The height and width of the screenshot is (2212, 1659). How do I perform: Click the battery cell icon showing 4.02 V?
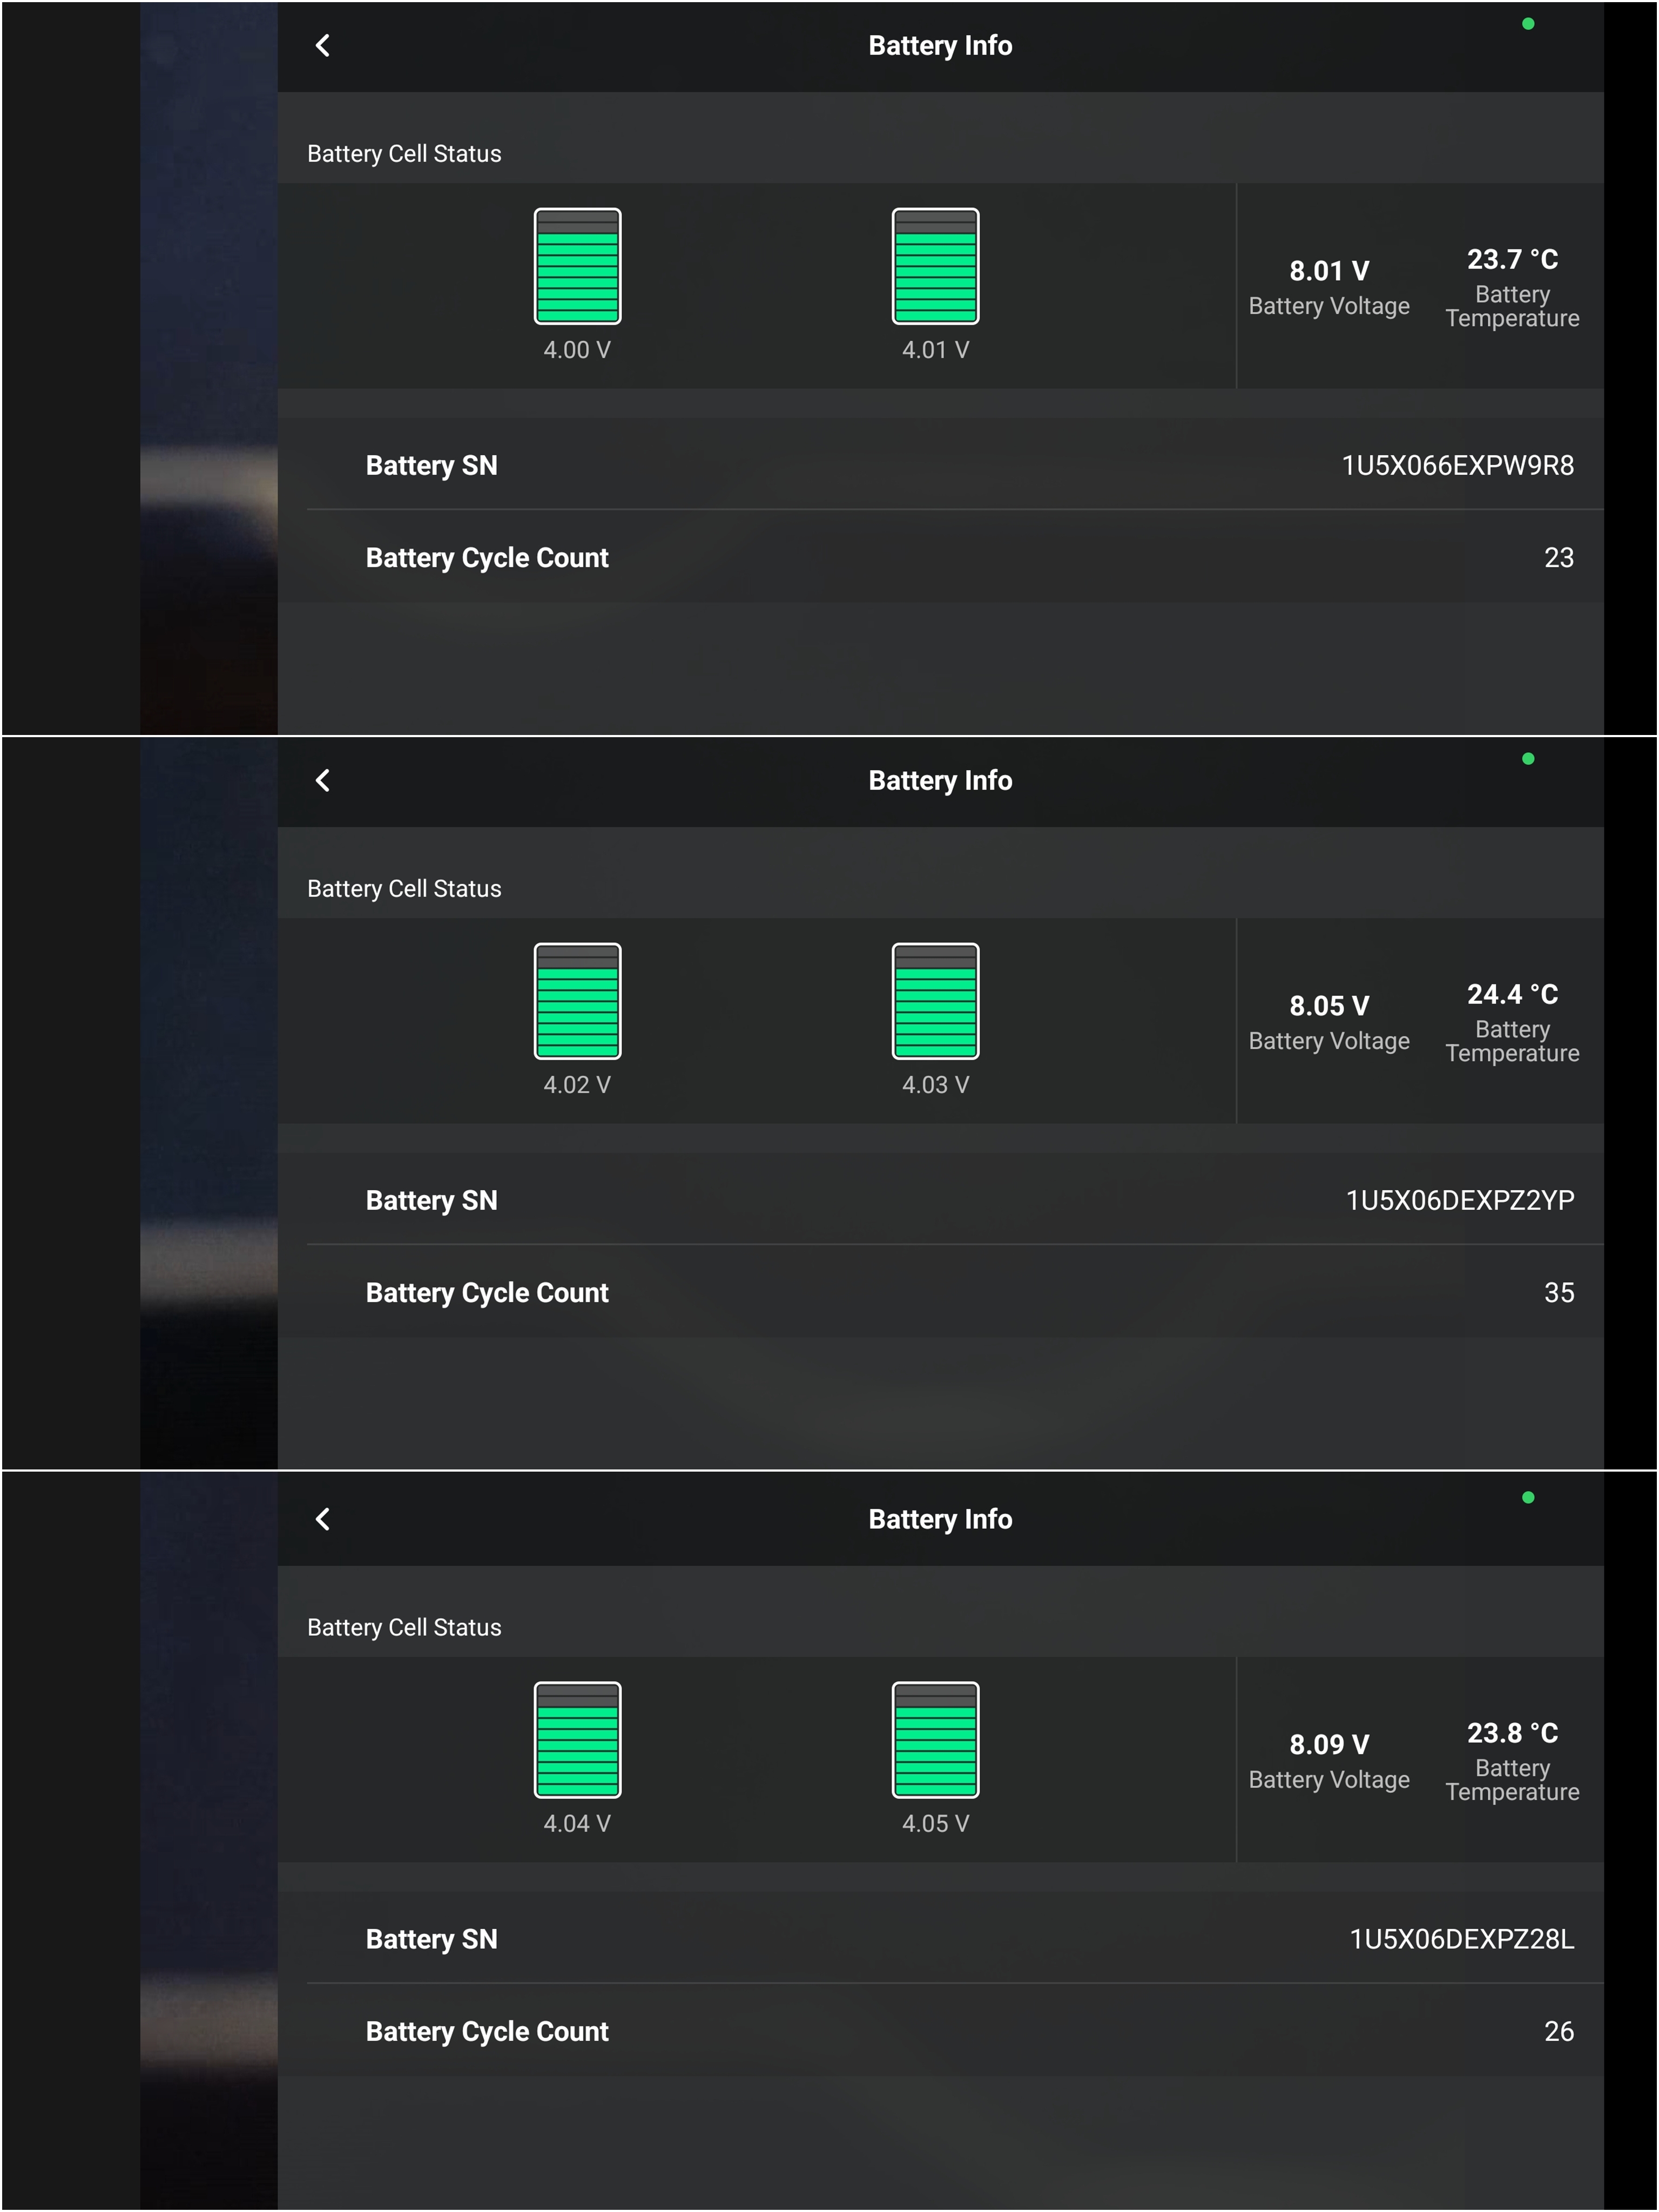[577, 1001]
